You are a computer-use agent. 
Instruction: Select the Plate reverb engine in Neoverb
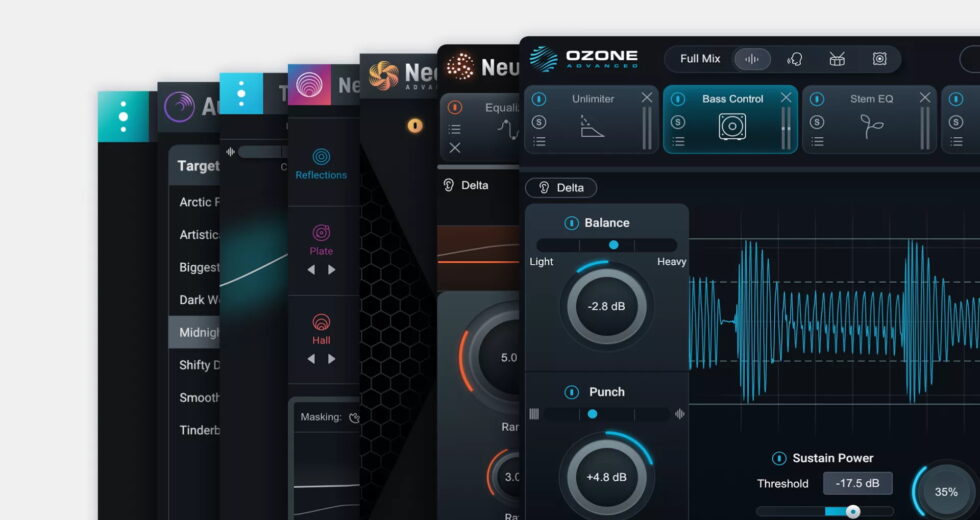(321, 241)
